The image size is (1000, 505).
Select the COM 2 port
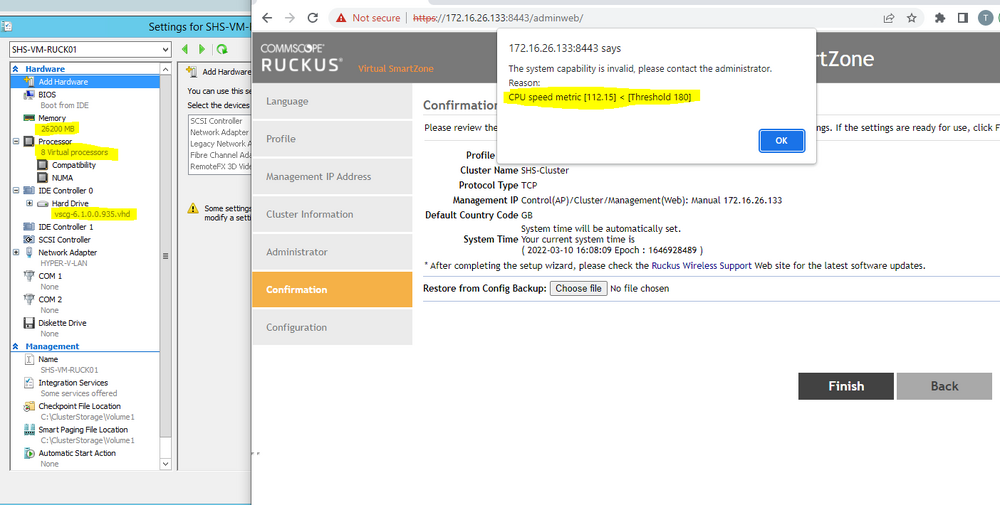point(50,299)
